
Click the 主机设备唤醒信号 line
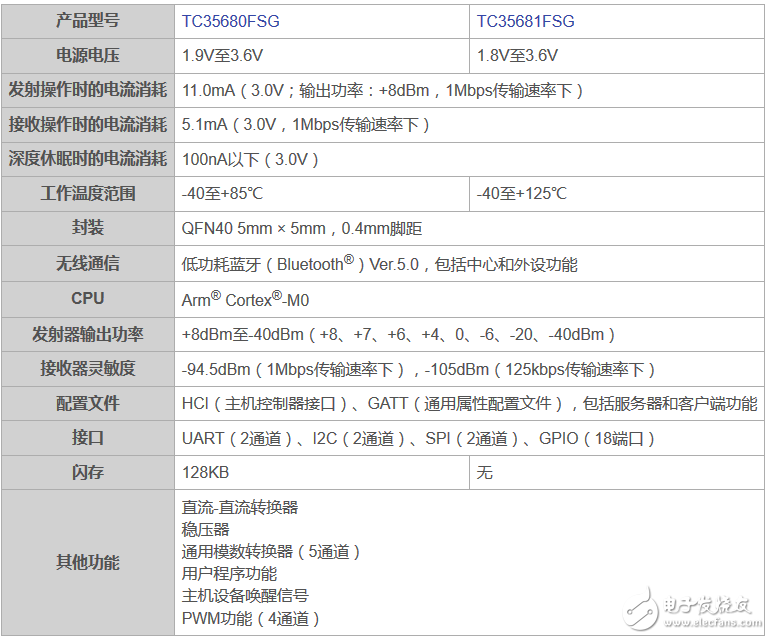point(245,596)
